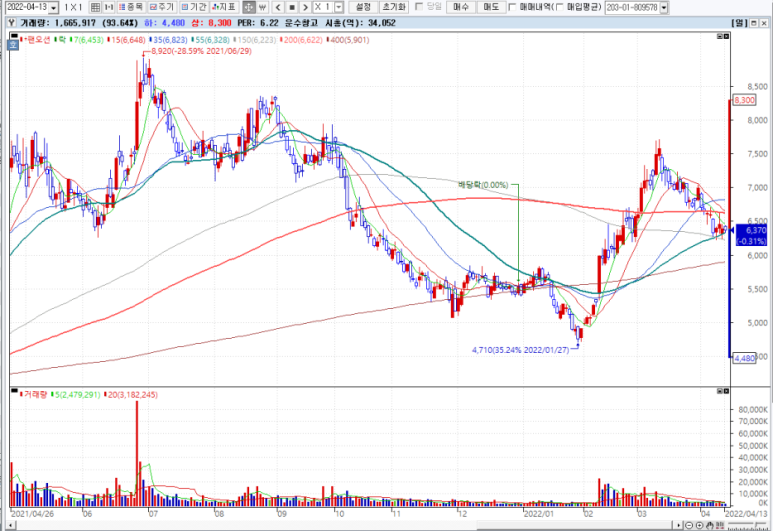Maximize chart panel via info bar icon

coord(754,23)
